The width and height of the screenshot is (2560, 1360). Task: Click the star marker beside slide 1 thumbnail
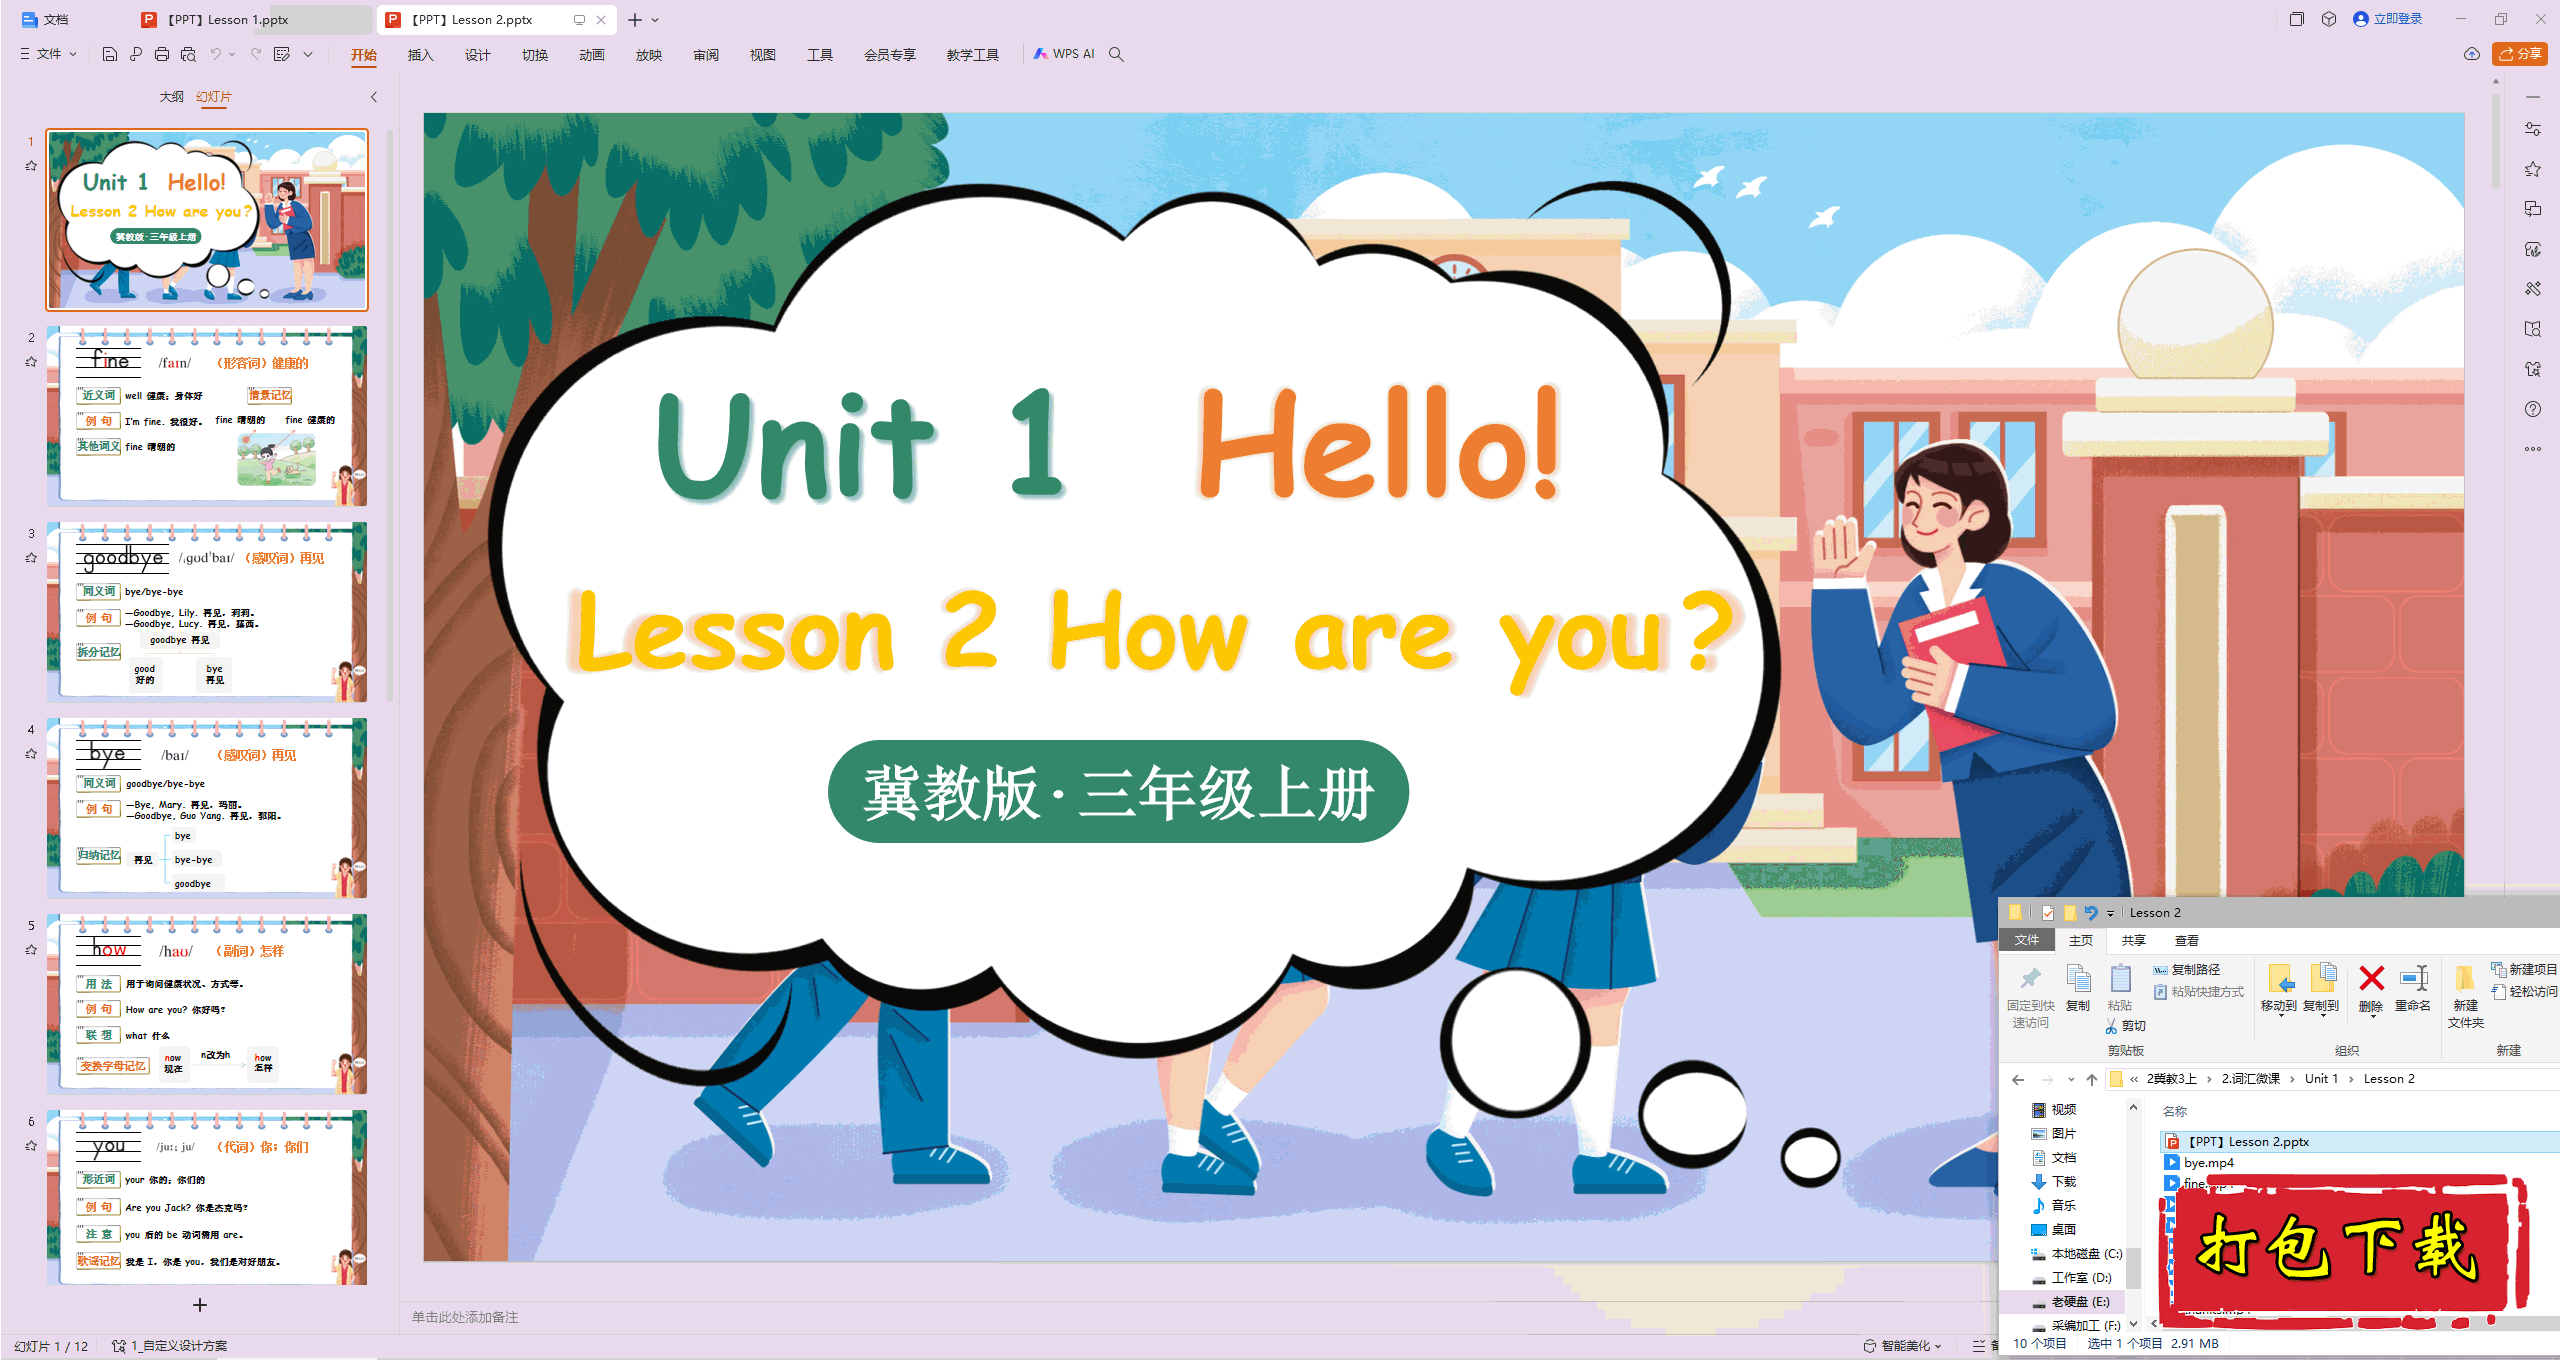31,166
